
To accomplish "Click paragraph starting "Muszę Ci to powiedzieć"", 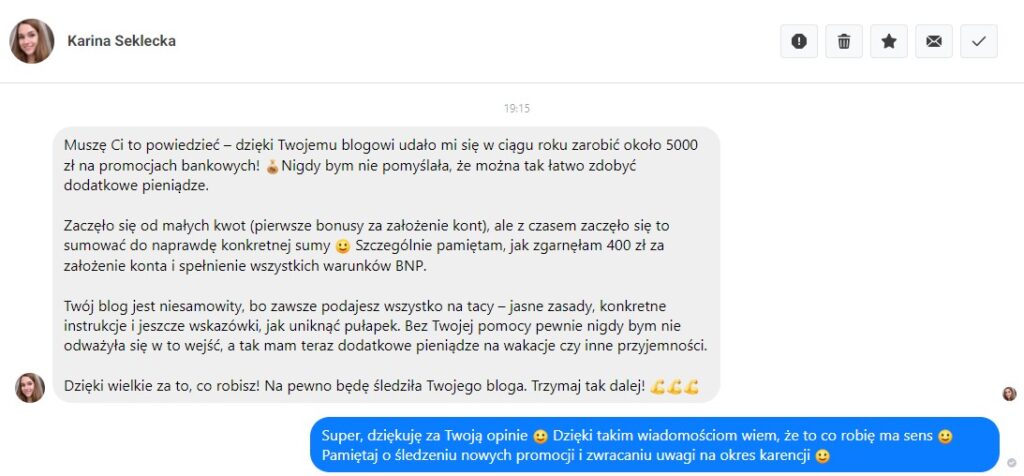I will pyautogui.click(x=381, y=165).
